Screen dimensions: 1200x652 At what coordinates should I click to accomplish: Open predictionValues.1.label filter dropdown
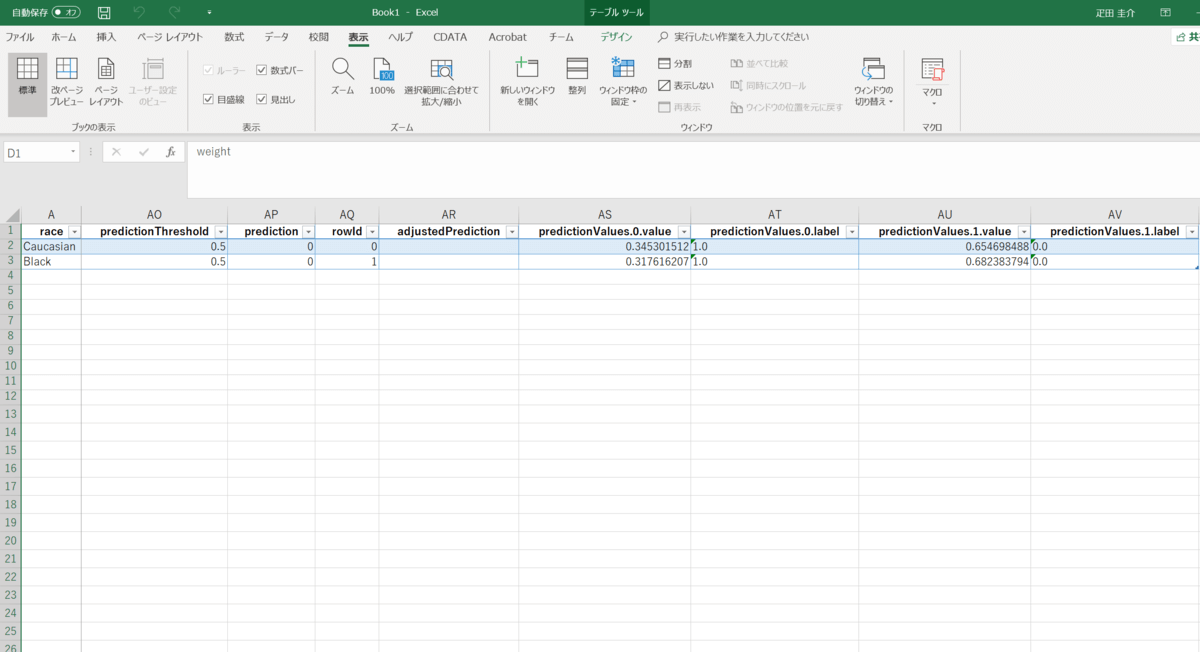click(1191, 232)
